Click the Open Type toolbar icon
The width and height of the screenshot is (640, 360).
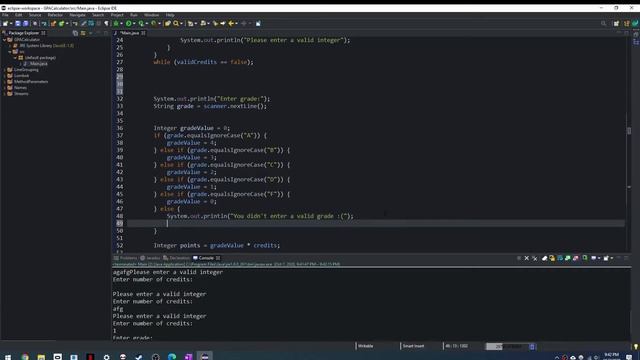point(167,24)
